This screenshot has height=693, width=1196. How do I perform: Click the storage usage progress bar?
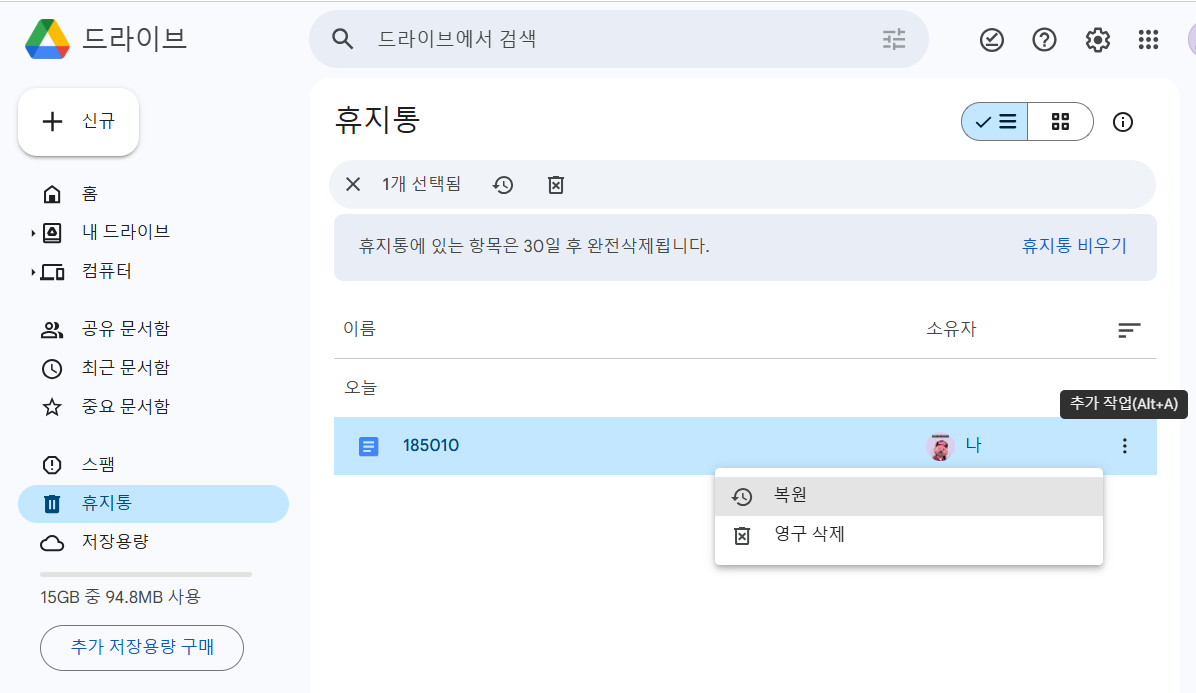tap(145, 573)
